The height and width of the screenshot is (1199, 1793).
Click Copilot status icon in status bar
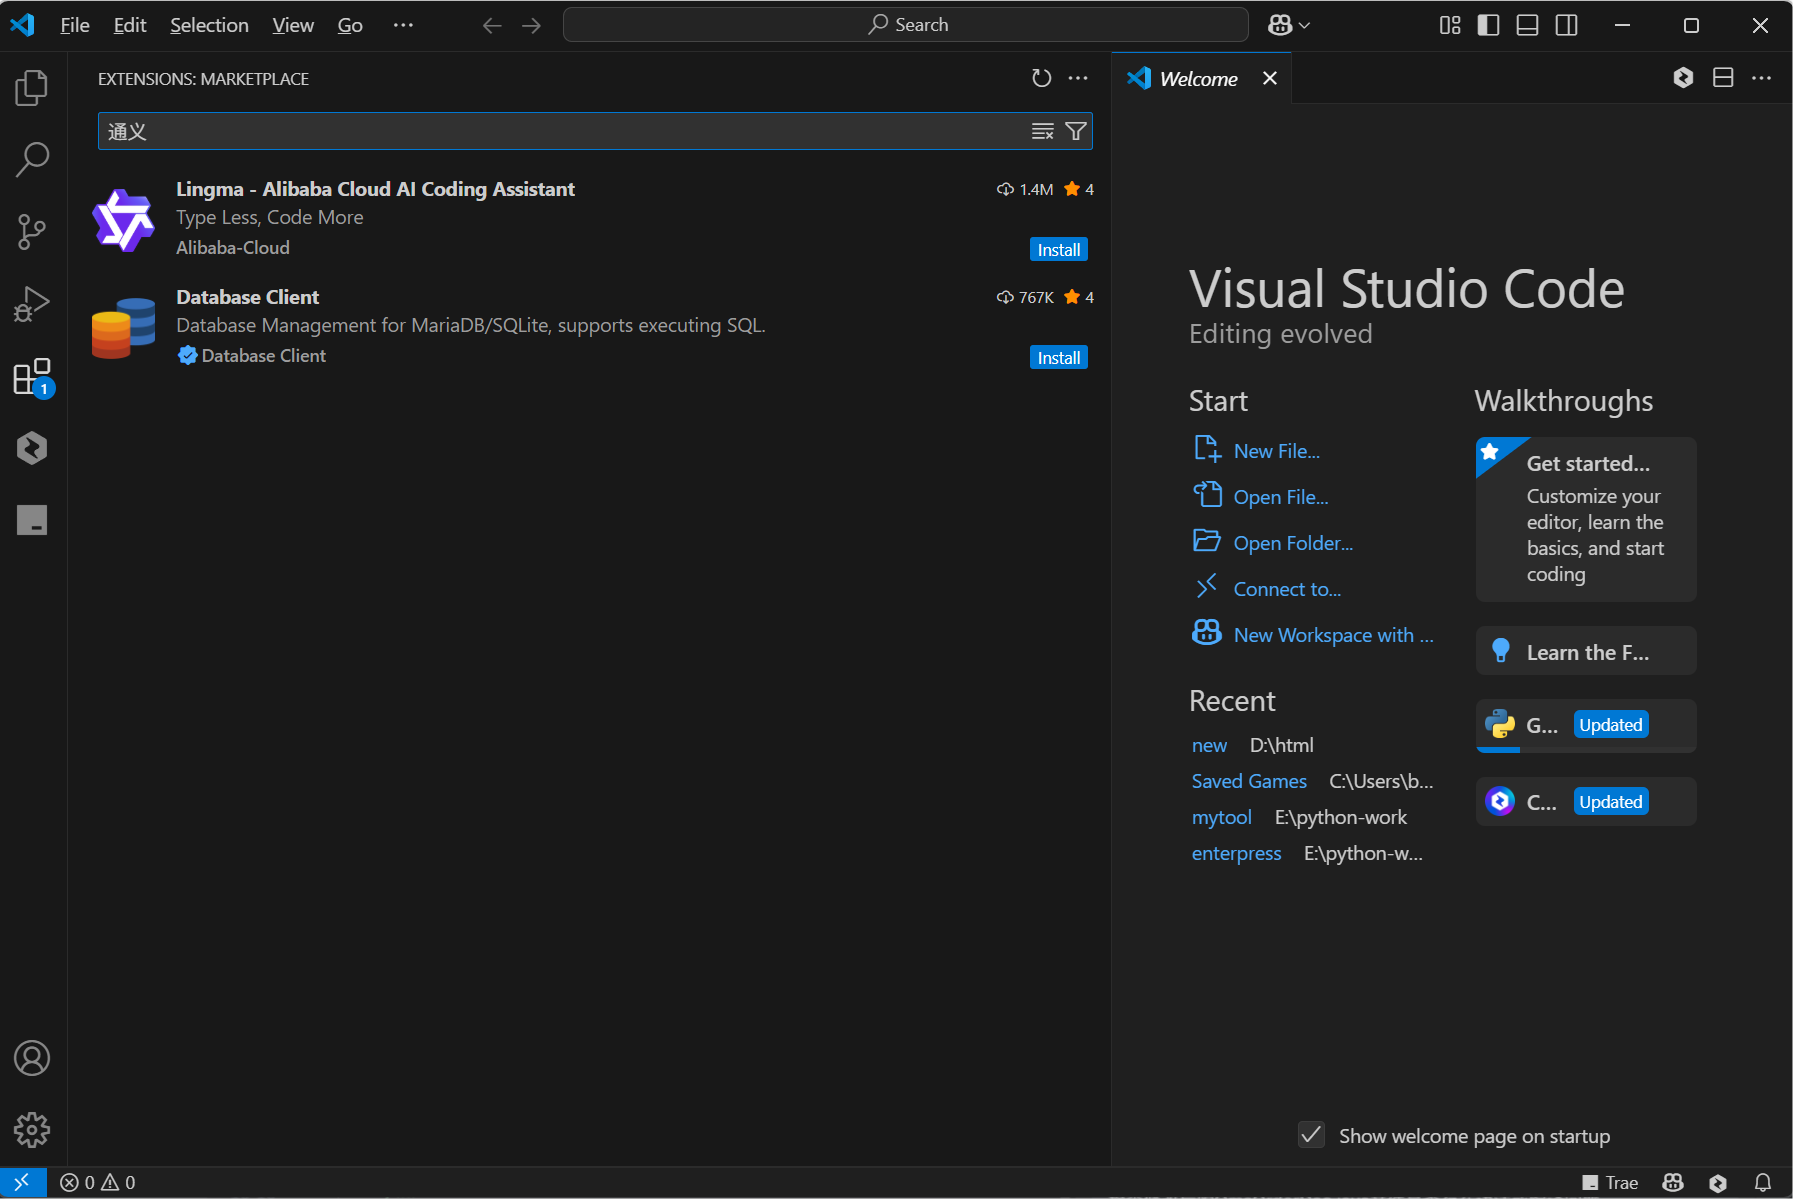tap(1673, 1183)
